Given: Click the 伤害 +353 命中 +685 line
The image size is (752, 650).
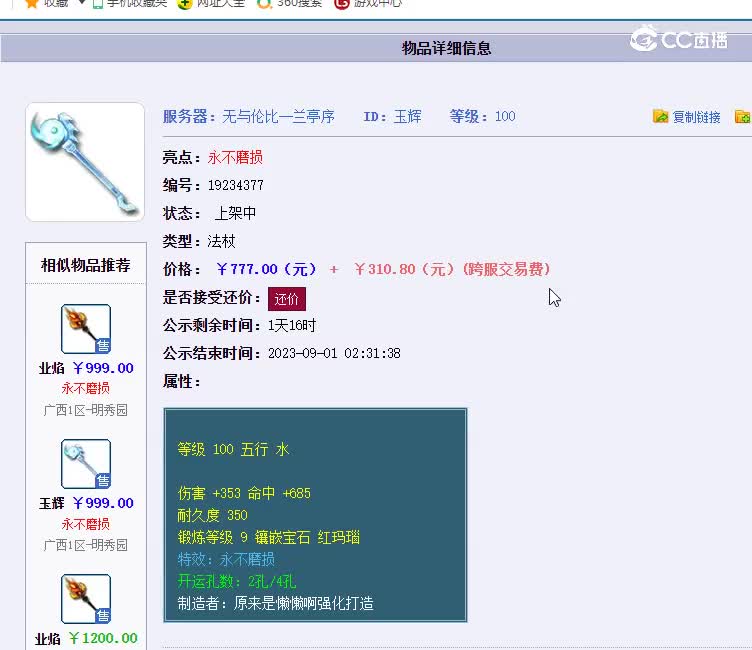Looking at the screenshot, I should tap(244, 493).
